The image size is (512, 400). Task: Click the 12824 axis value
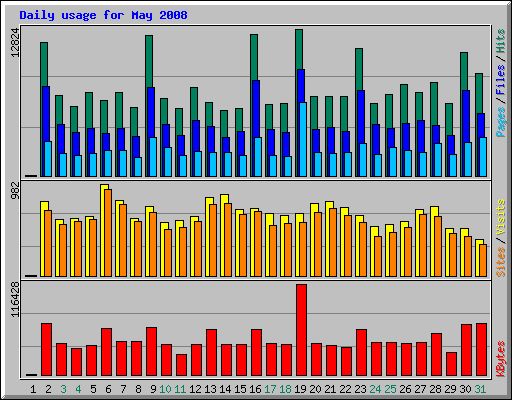coord(15,42)
